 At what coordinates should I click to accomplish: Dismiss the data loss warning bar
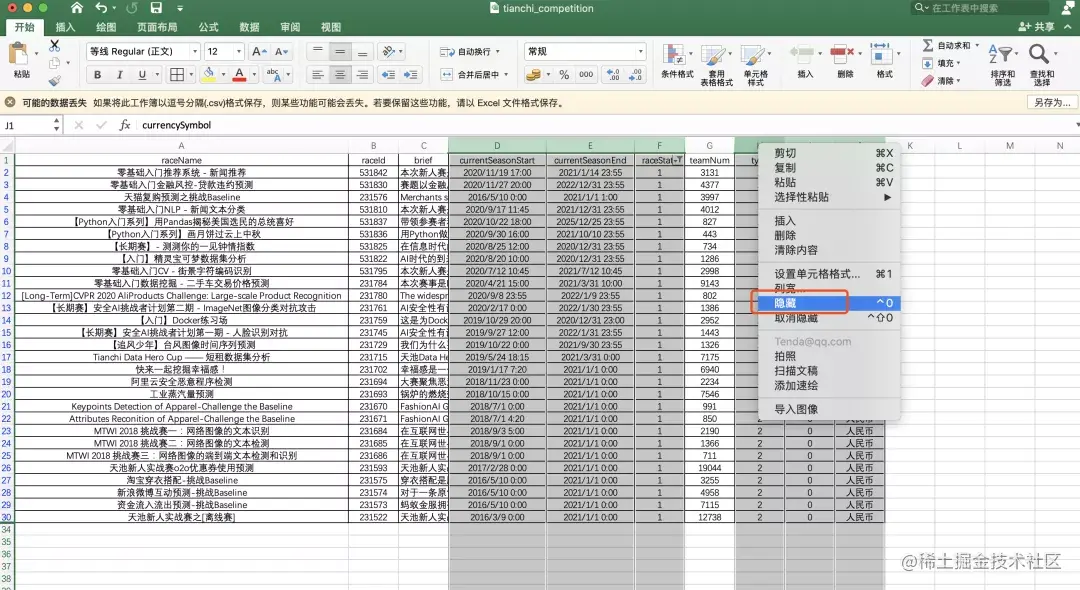10,103
